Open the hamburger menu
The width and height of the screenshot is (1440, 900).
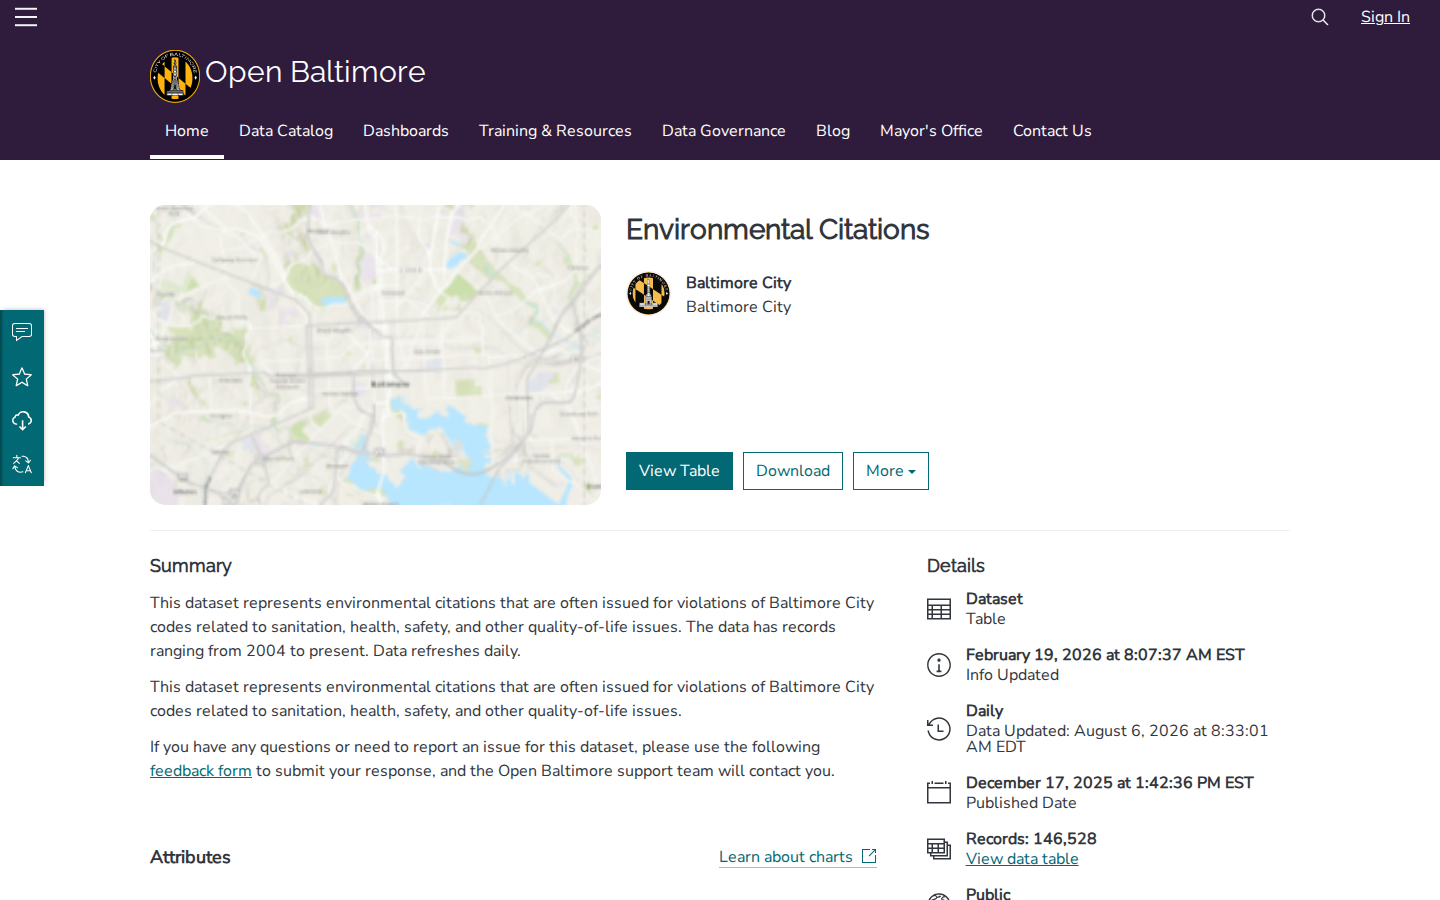point(26,17)
